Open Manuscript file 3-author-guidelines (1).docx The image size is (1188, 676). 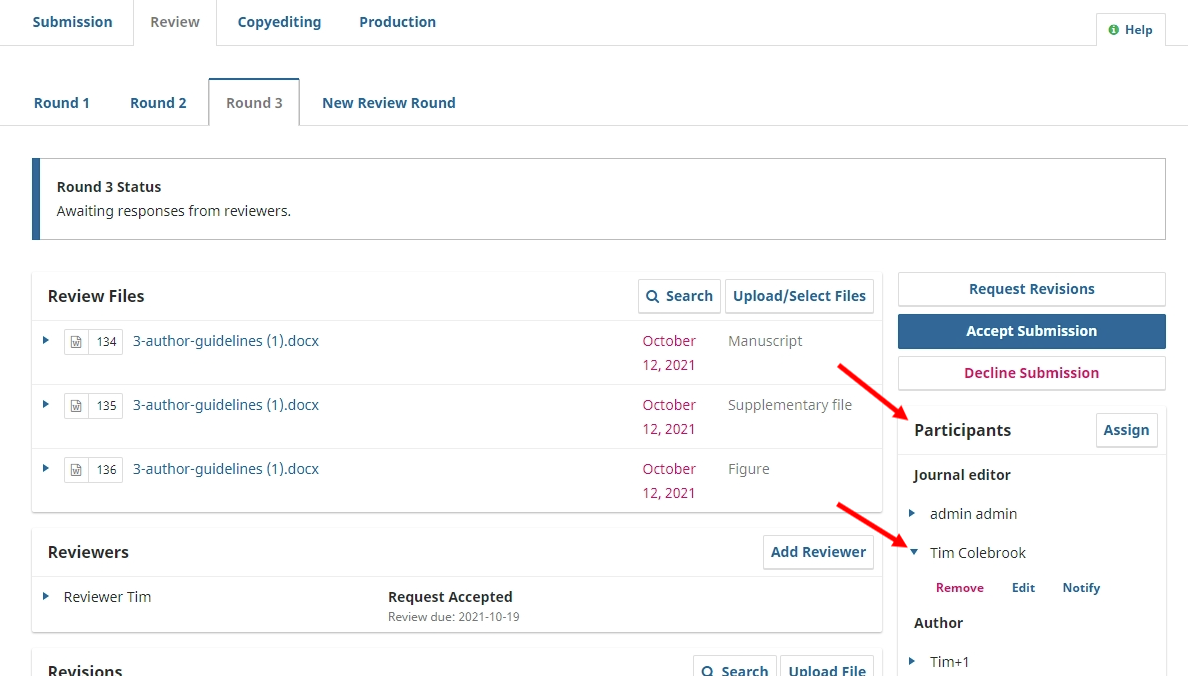click(226, 341)
